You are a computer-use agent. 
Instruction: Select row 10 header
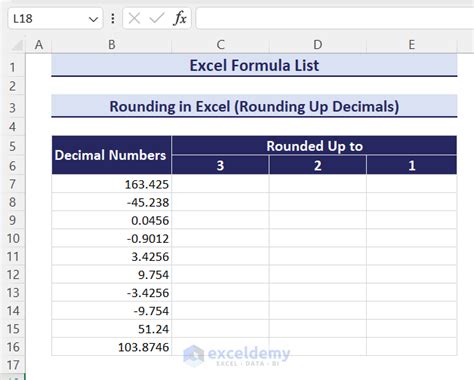pos(13,238)
